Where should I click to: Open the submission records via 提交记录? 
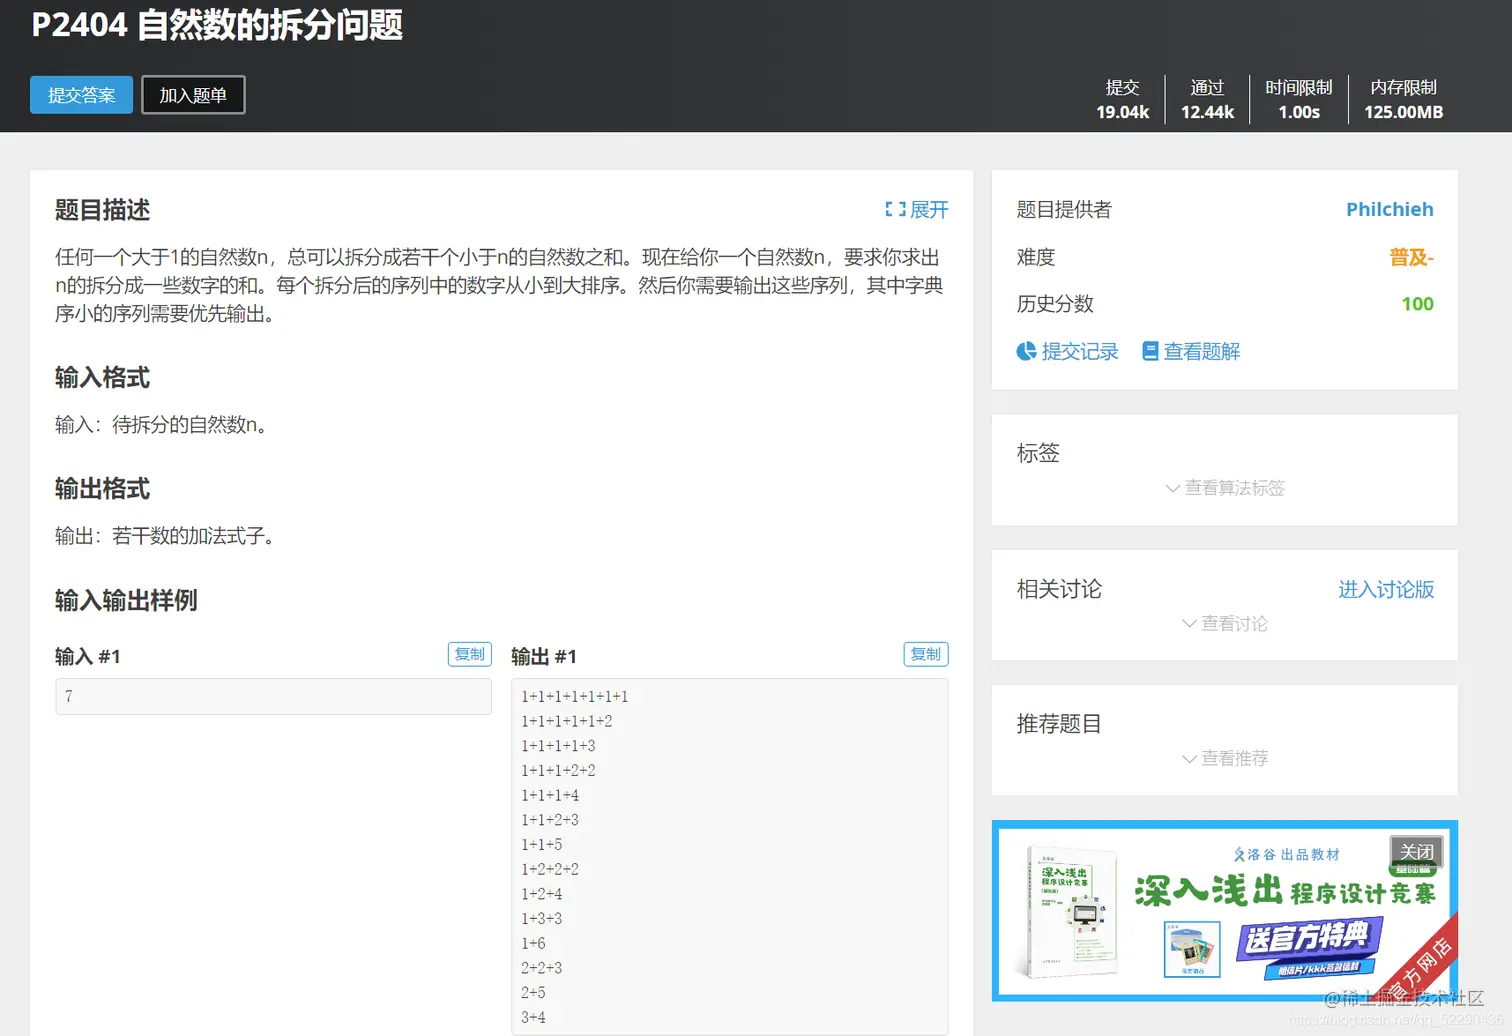1080,351
